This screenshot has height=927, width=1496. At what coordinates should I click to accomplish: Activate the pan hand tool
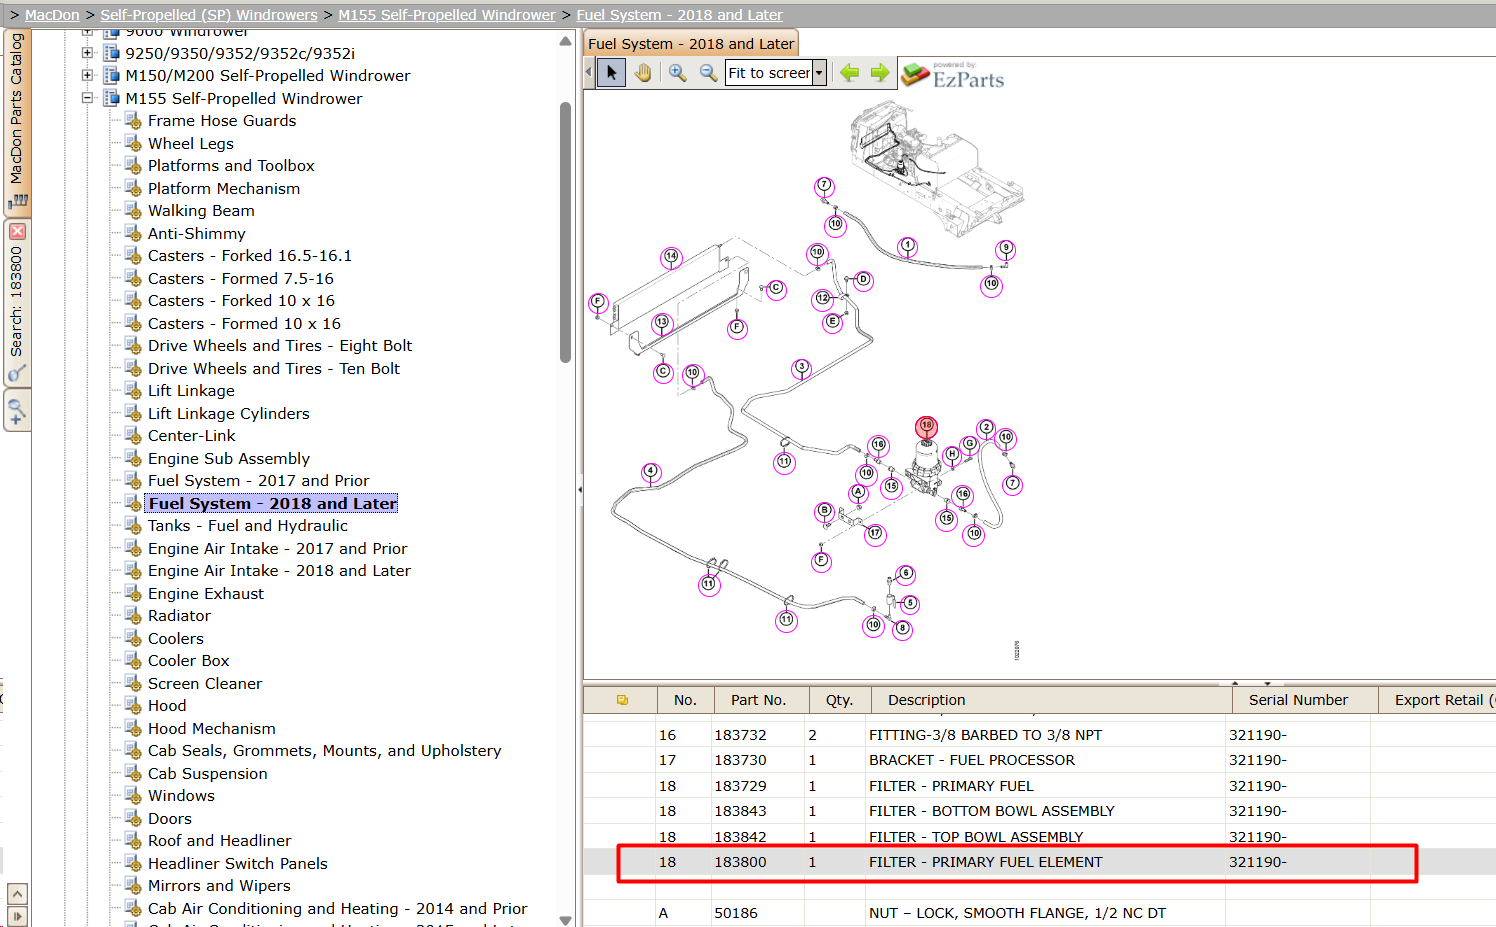643,73
